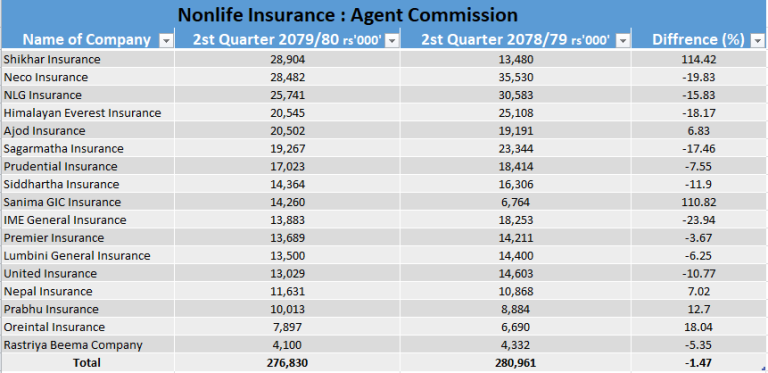
Task: Select the Shikhar Insurance cell
Action: click(88, 59)
